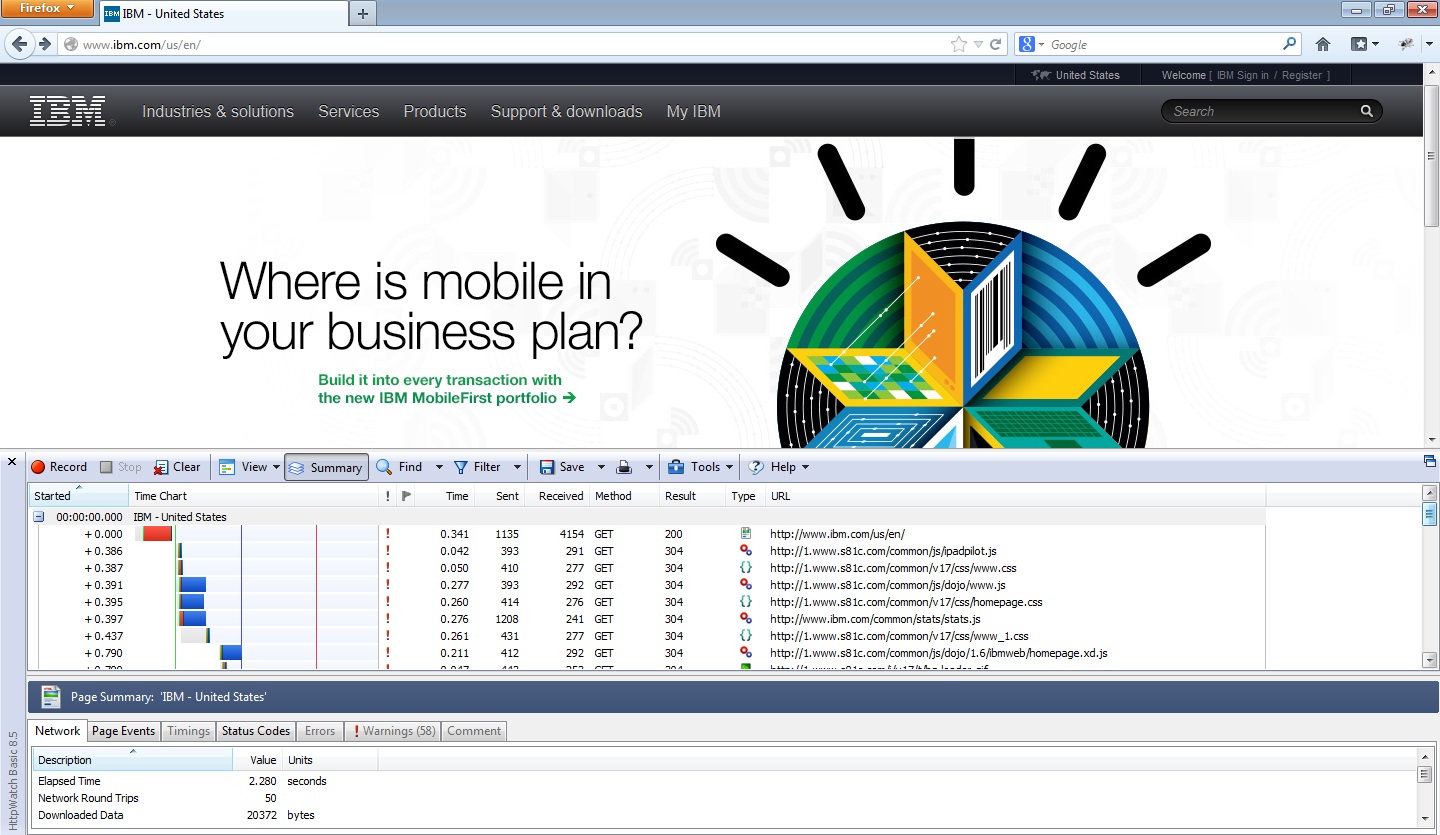
Task: Toggle the Summary pane button
Action: 326,467
